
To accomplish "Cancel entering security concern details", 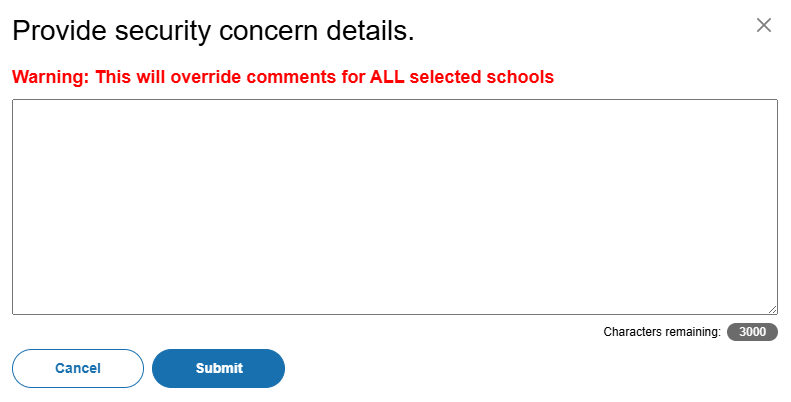I will (x=78, y=368).
